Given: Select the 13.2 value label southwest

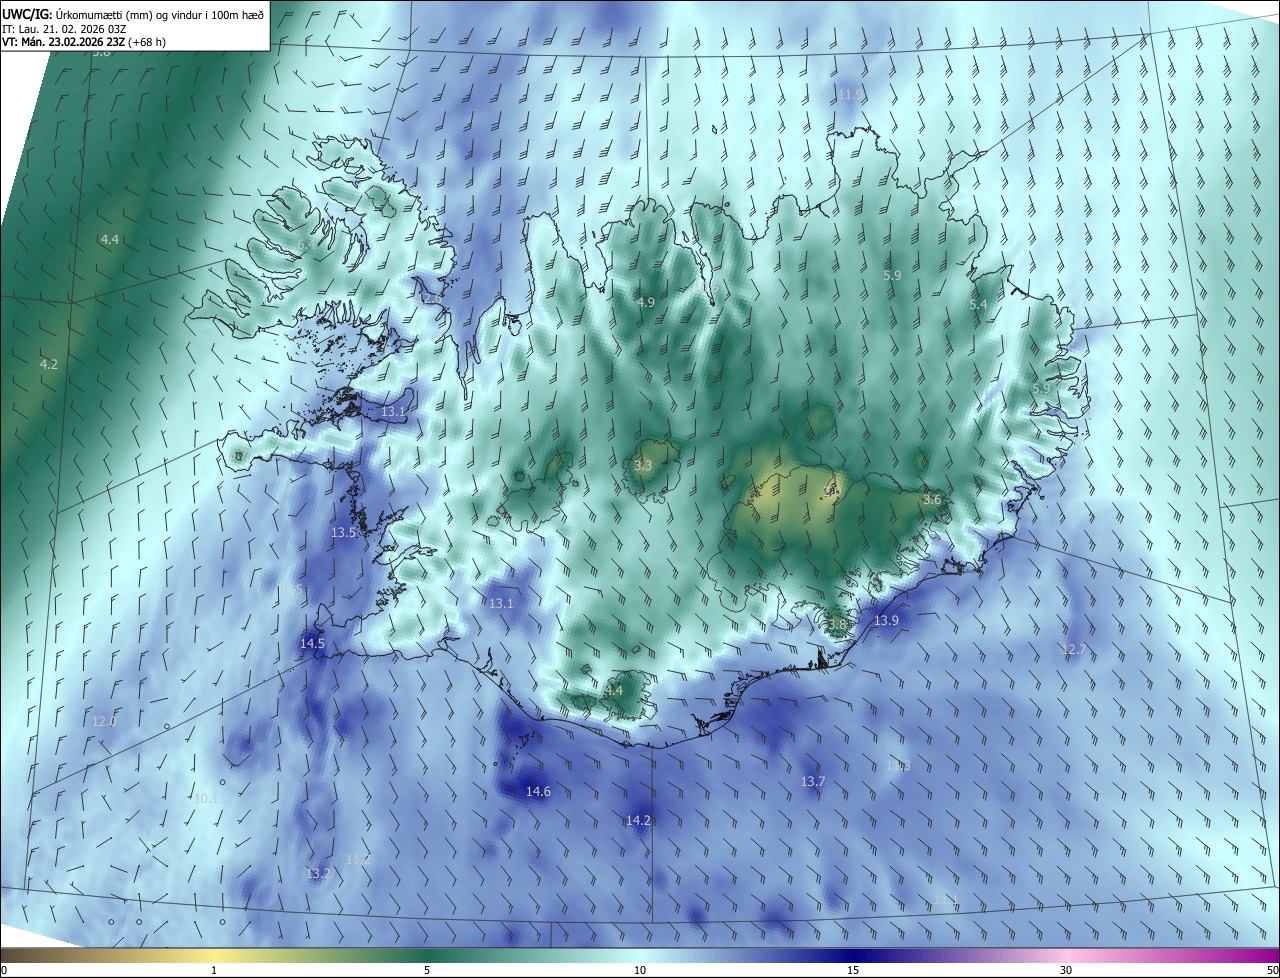Looking at the screenshot, I should [x=318, y=873].
